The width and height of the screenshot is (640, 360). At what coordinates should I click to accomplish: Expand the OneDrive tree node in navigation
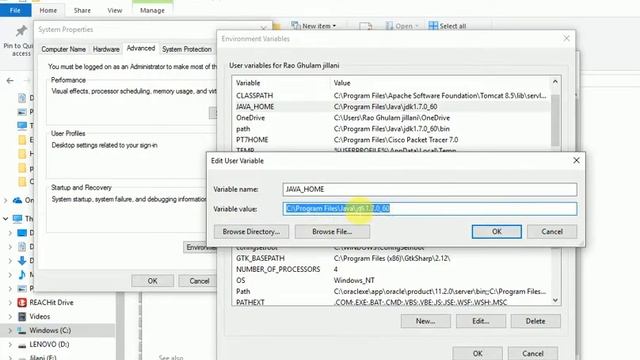tap(5, 200)
